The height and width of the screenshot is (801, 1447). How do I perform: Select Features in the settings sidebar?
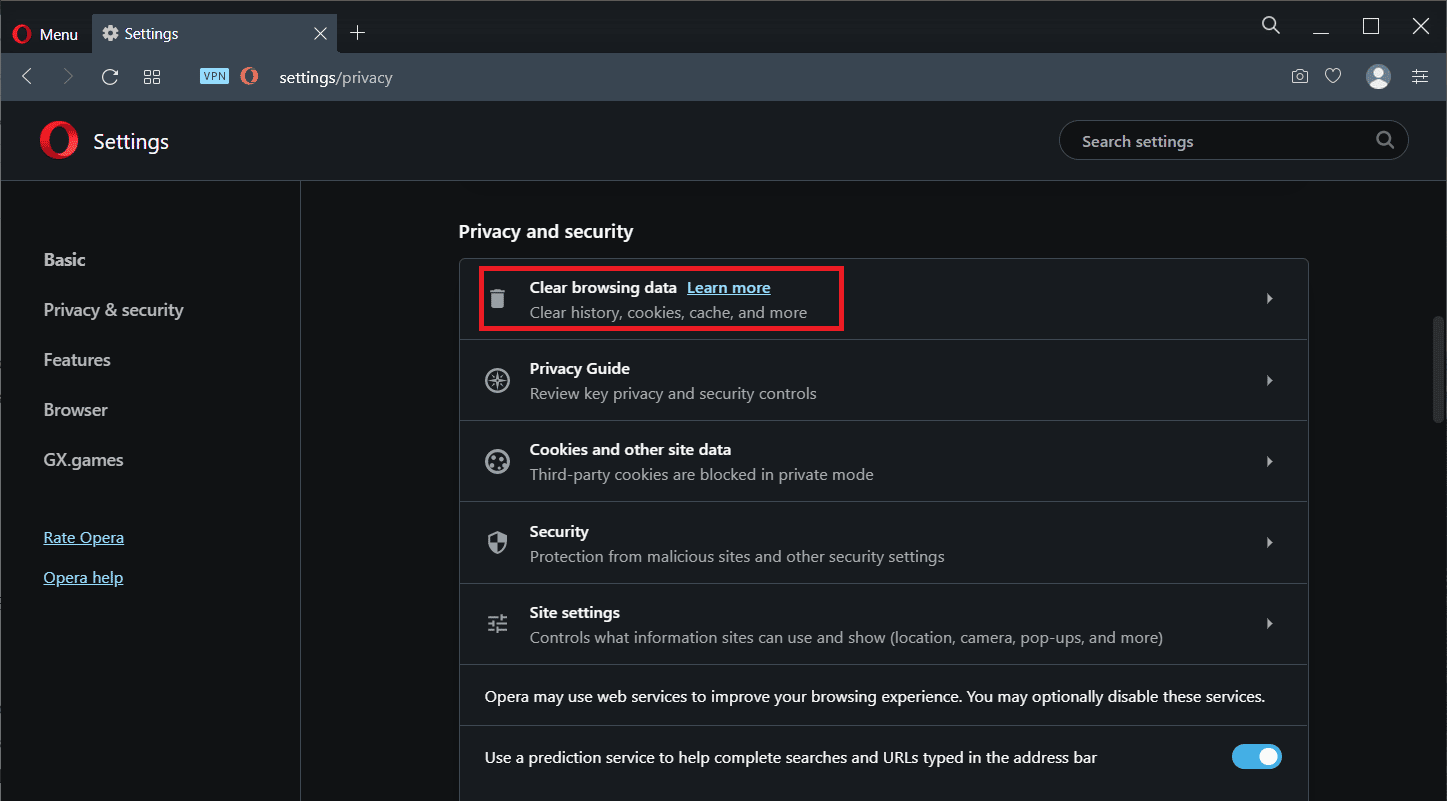click(77, 360)
